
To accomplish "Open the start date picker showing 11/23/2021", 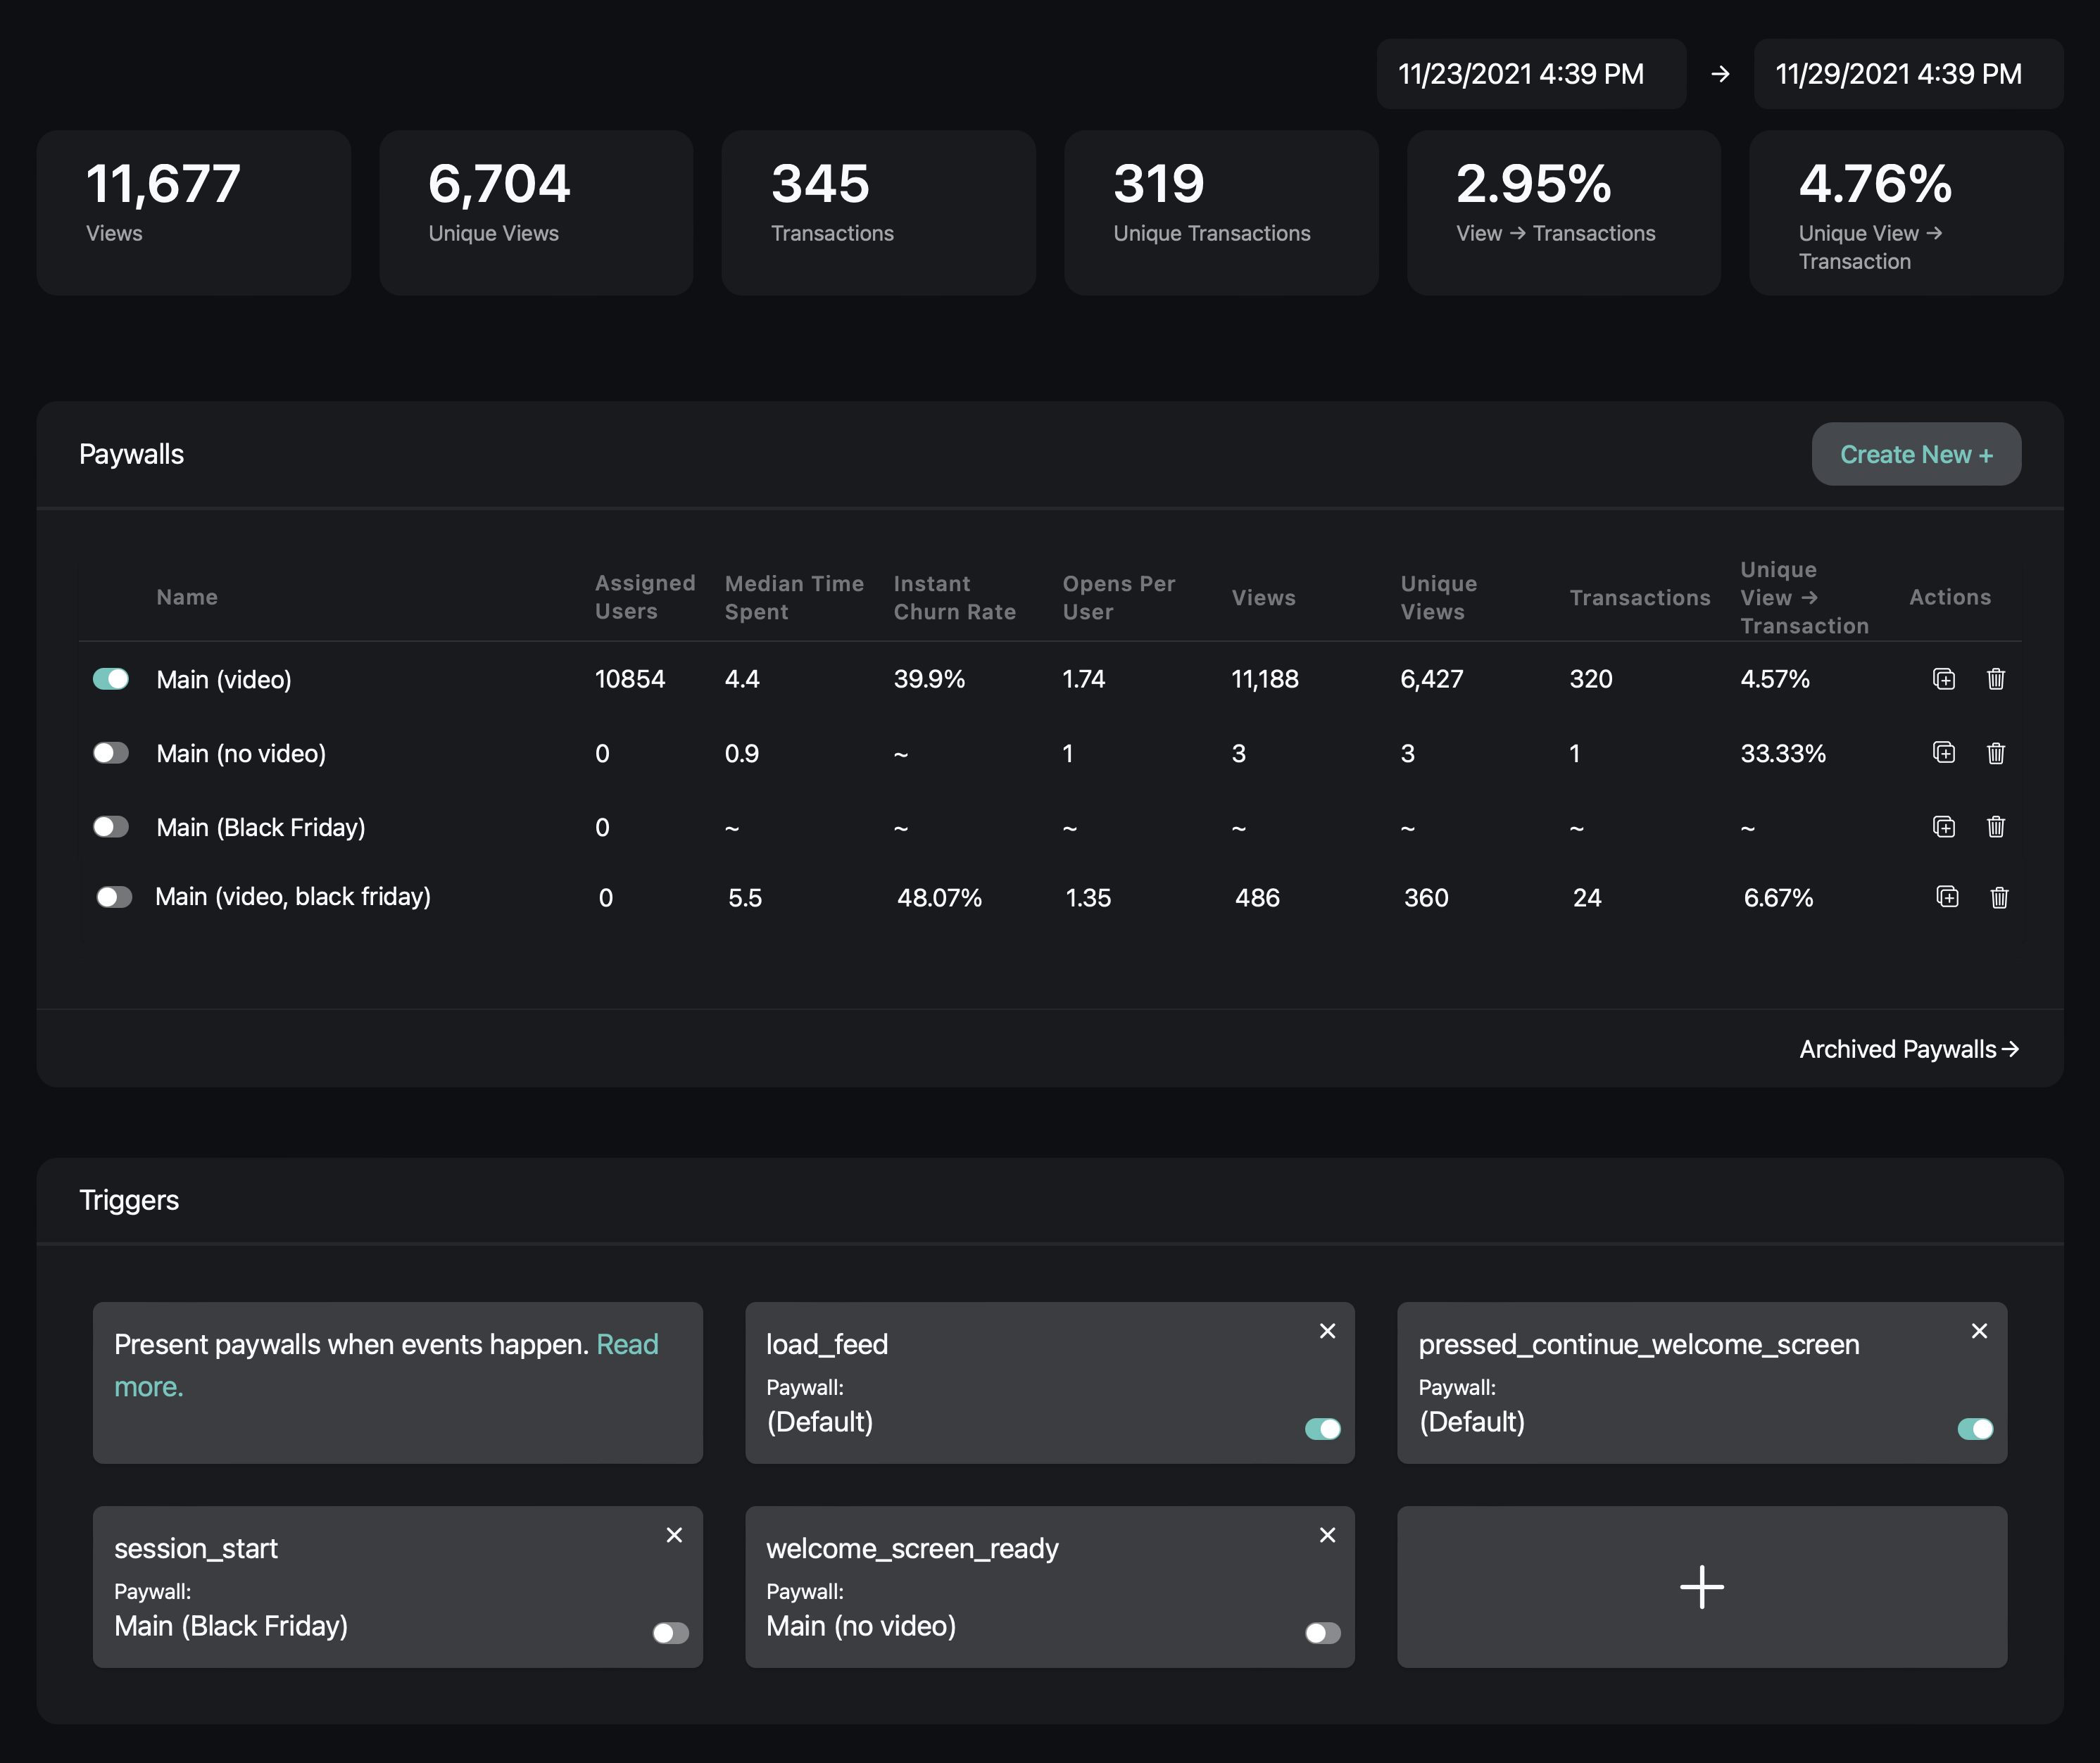I will click(1530, 73).
